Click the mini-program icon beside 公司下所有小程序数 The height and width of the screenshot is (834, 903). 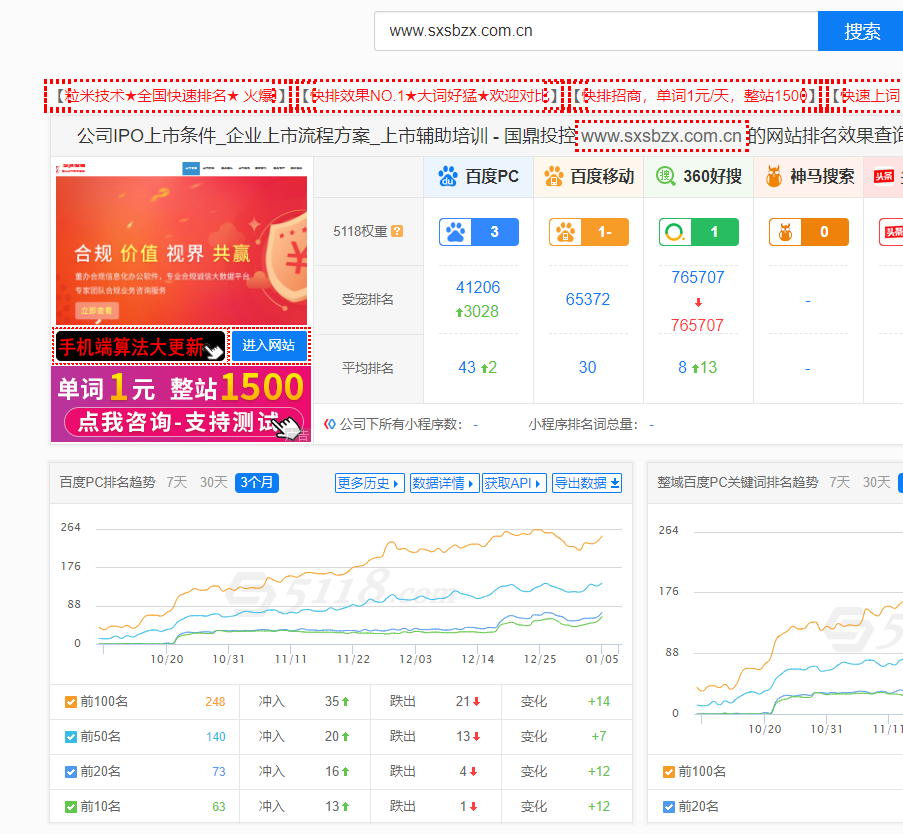coord(329,424)
